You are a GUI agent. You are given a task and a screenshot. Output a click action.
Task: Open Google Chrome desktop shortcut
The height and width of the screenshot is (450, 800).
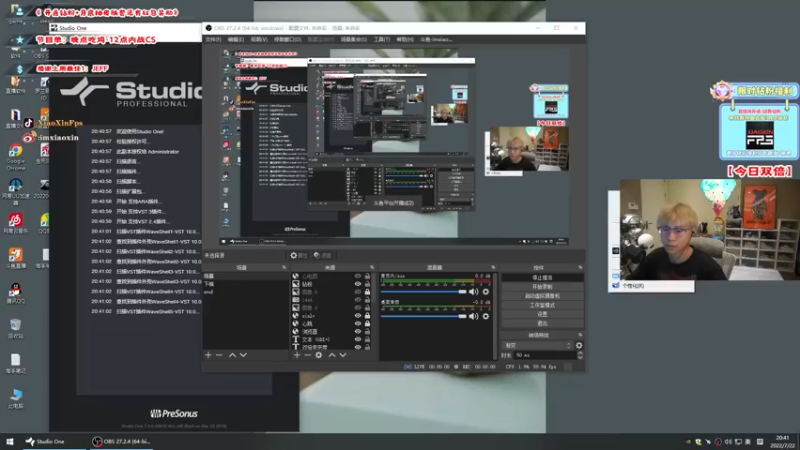point(15,157)
